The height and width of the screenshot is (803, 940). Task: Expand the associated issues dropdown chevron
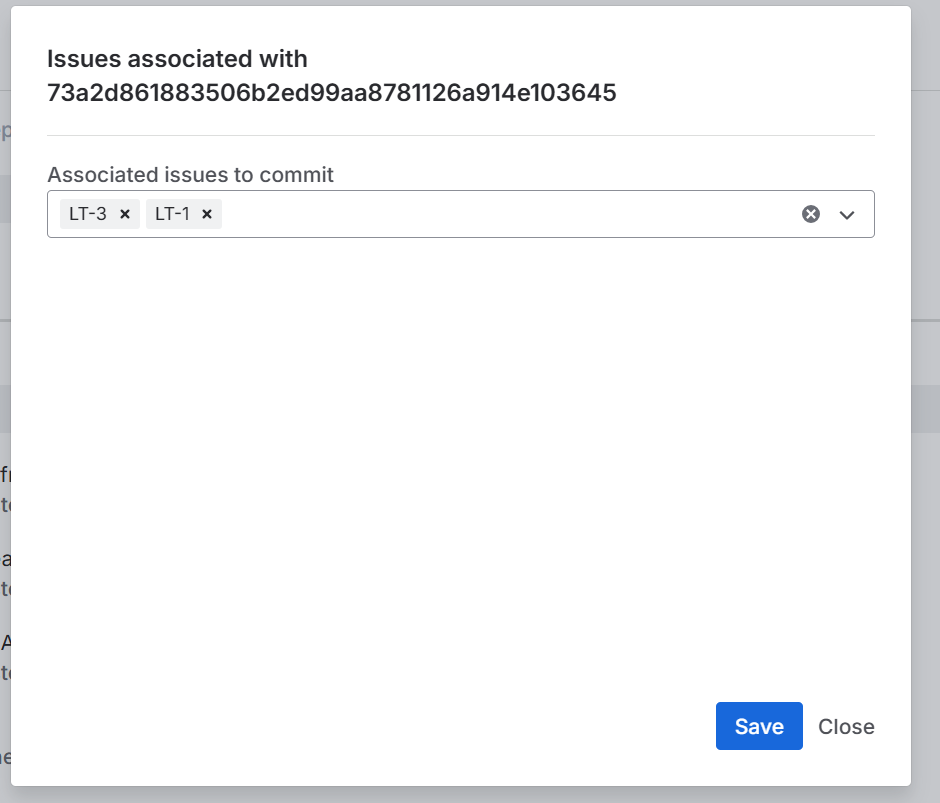(x=847, y=214)
